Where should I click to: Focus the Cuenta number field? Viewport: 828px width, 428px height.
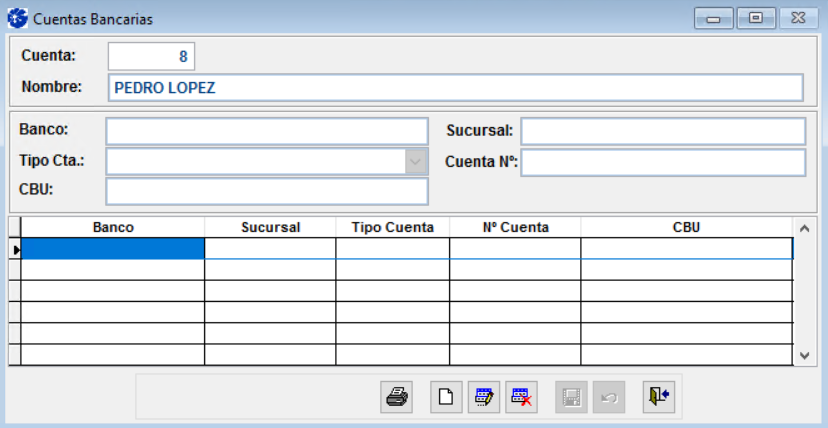coord(151,56)
